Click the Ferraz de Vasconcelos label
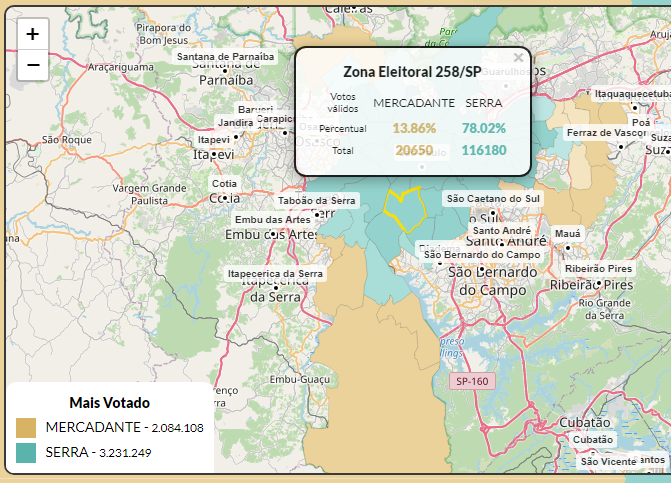This screenshot has height=483, width=671. click(x=607, y=133)
